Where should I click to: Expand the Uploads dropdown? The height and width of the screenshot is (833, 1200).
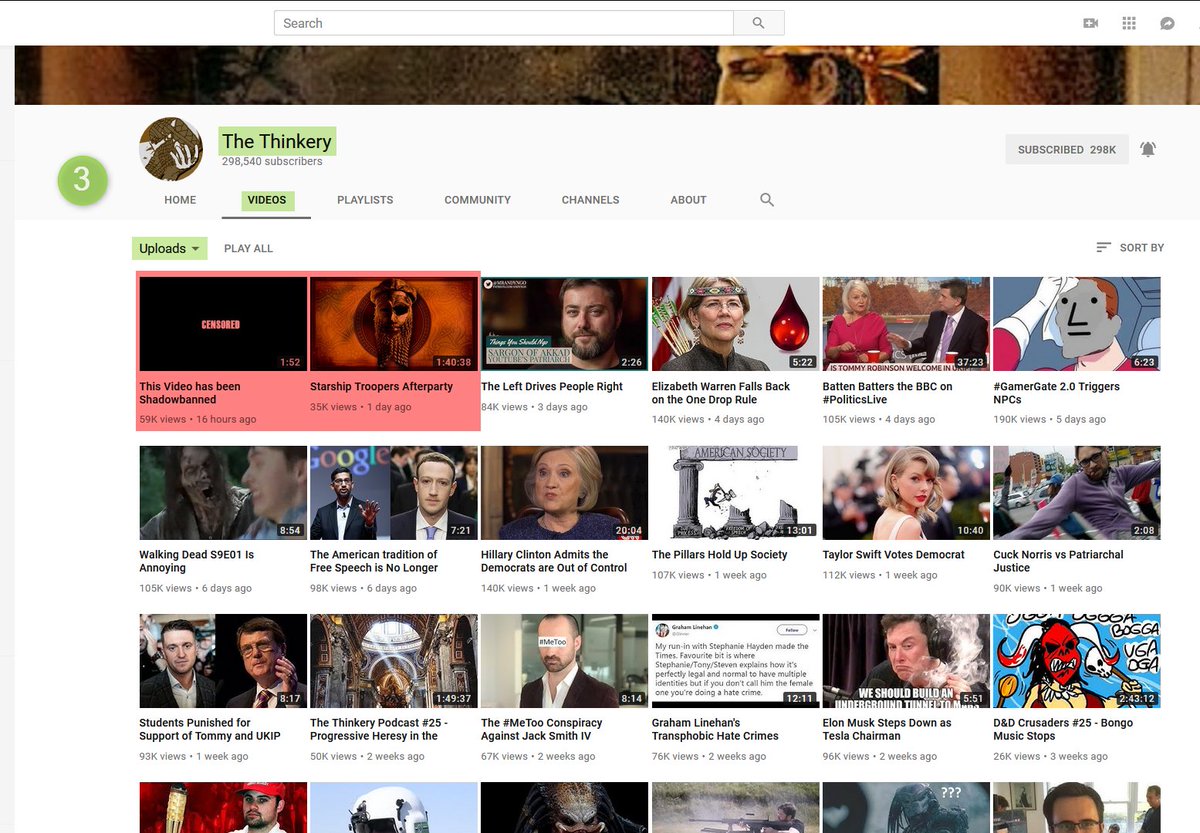169,248
